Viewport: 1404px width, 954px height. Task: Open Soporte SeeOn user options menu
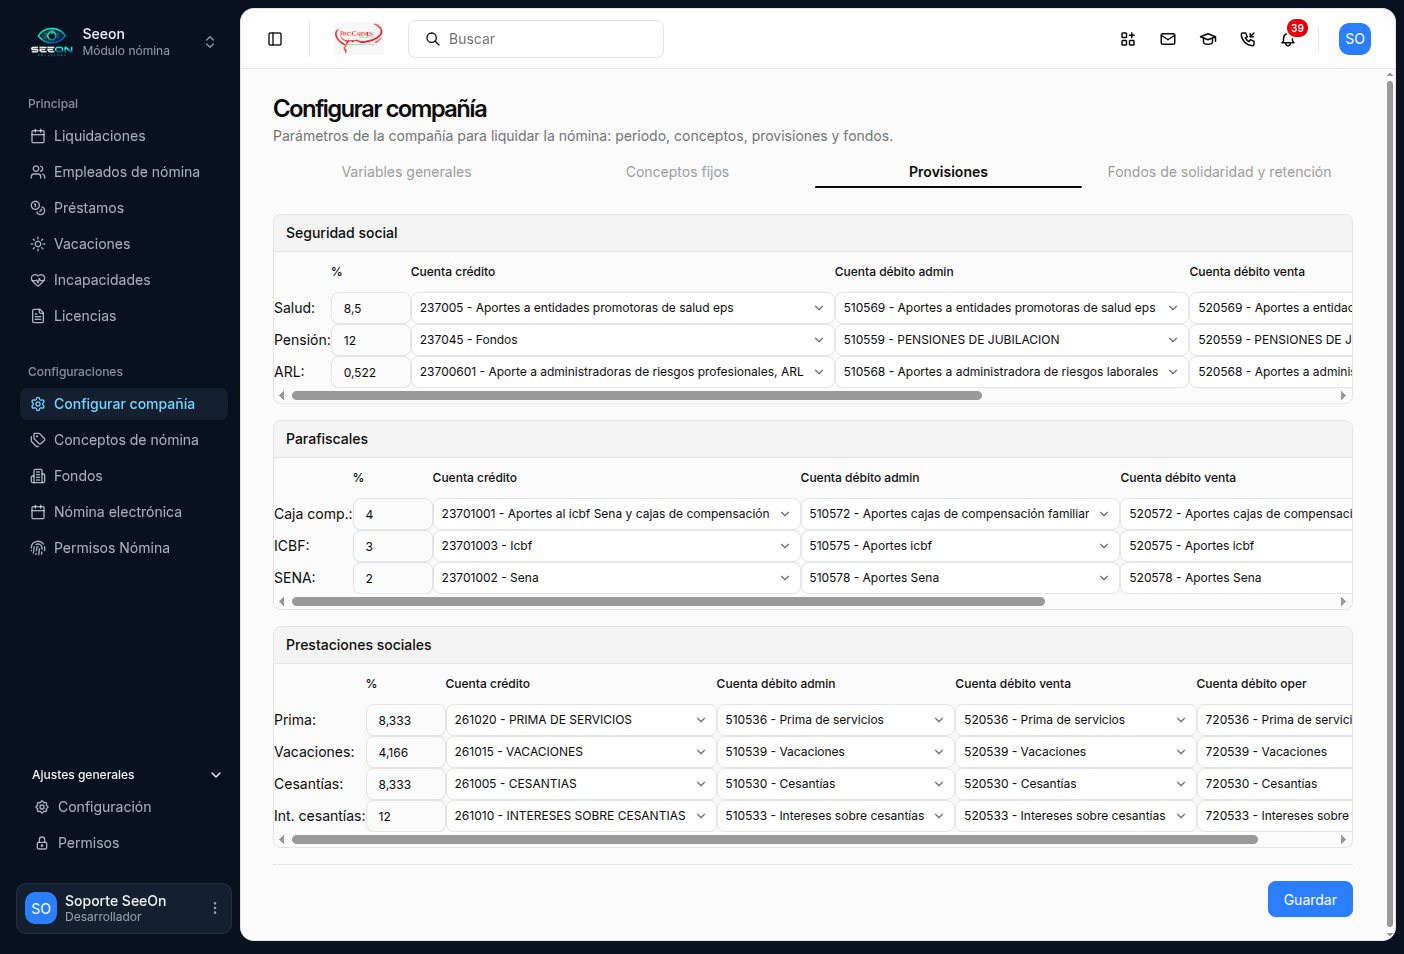pyautogui.click(x=214, y=908)
